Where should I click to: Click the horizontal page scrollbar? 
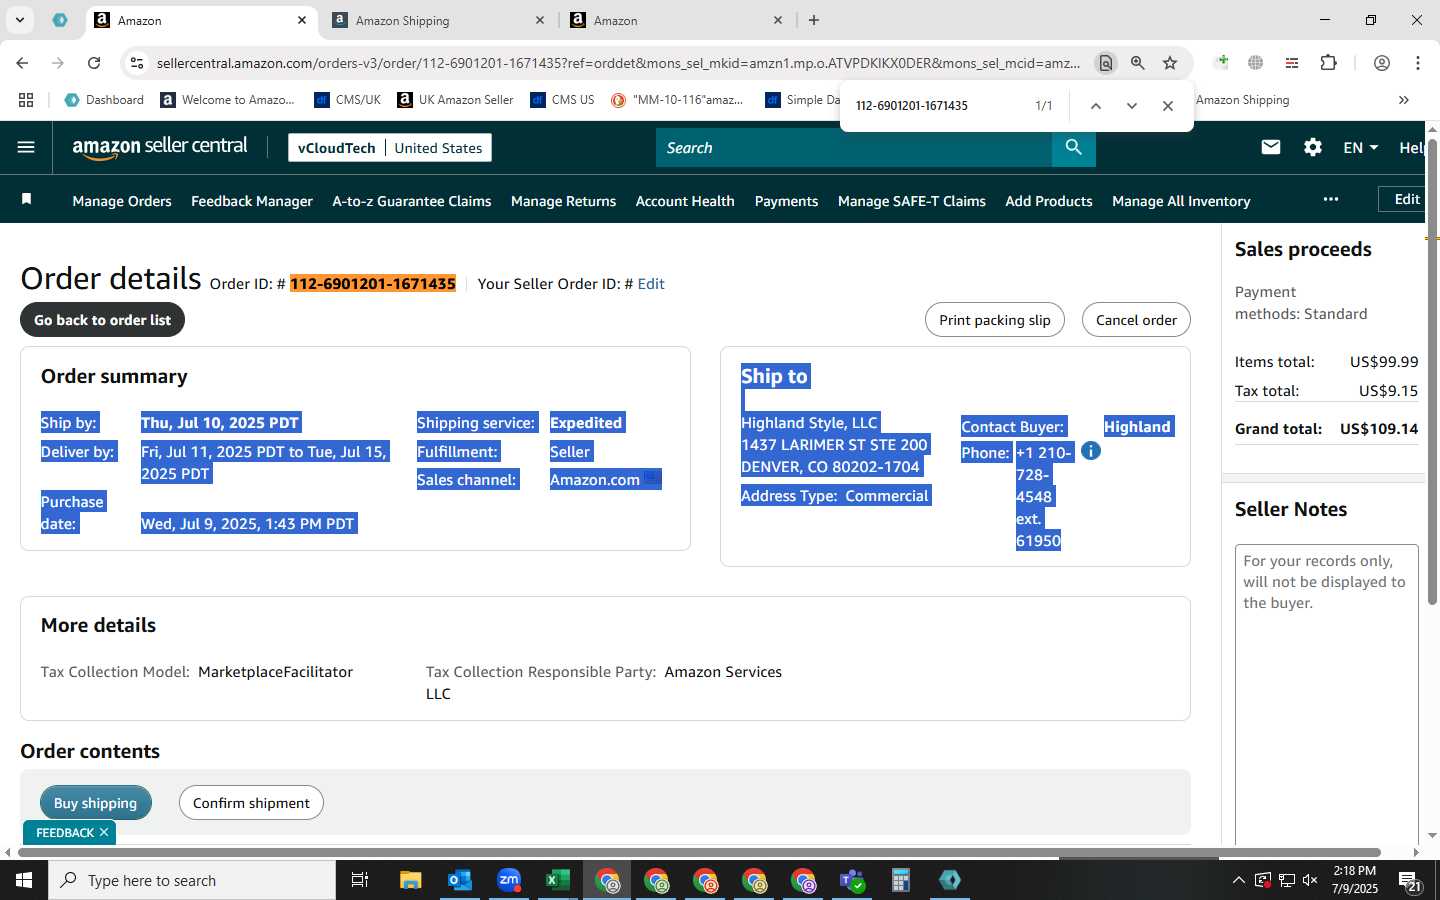700,853
